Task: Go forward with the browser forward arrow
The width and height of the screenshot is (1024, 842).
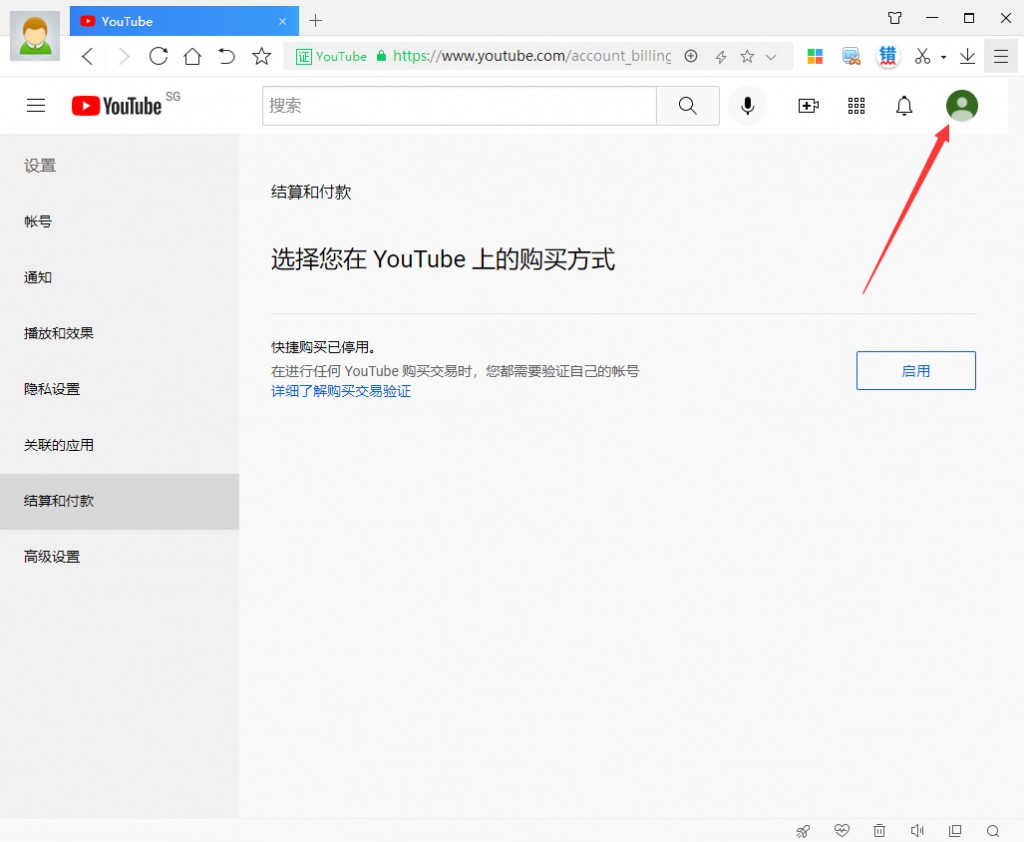Action: tap(123, 57)
